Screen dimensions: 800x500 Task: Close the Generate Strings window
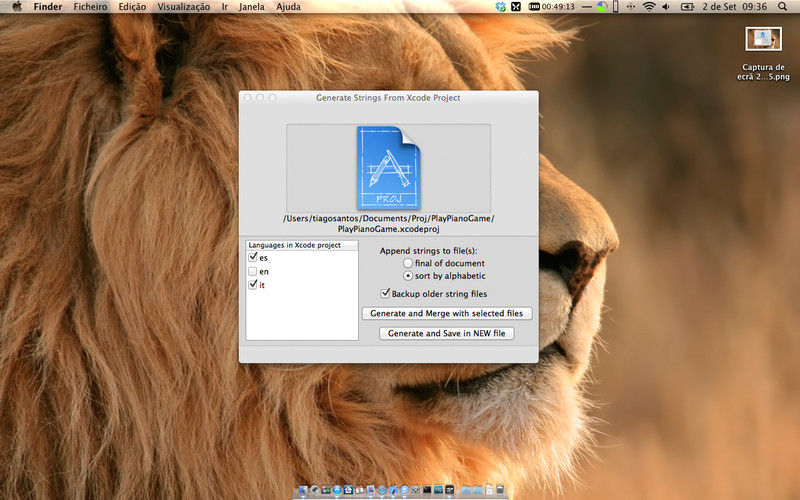(x=247, y=97)
